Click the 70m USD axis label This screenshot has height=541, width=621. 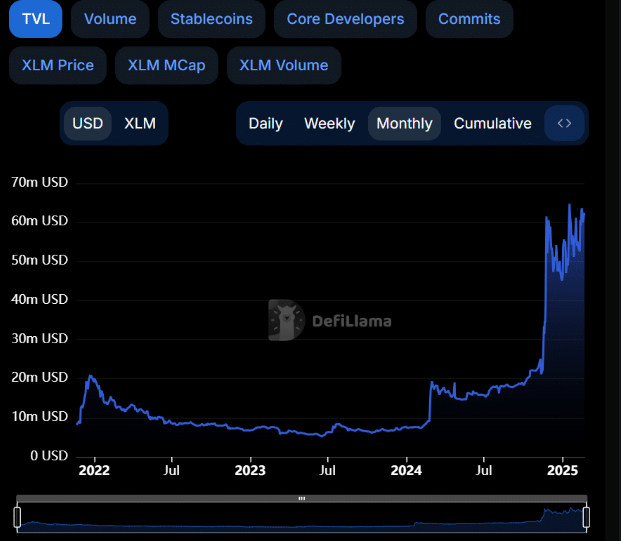(40, 182)
